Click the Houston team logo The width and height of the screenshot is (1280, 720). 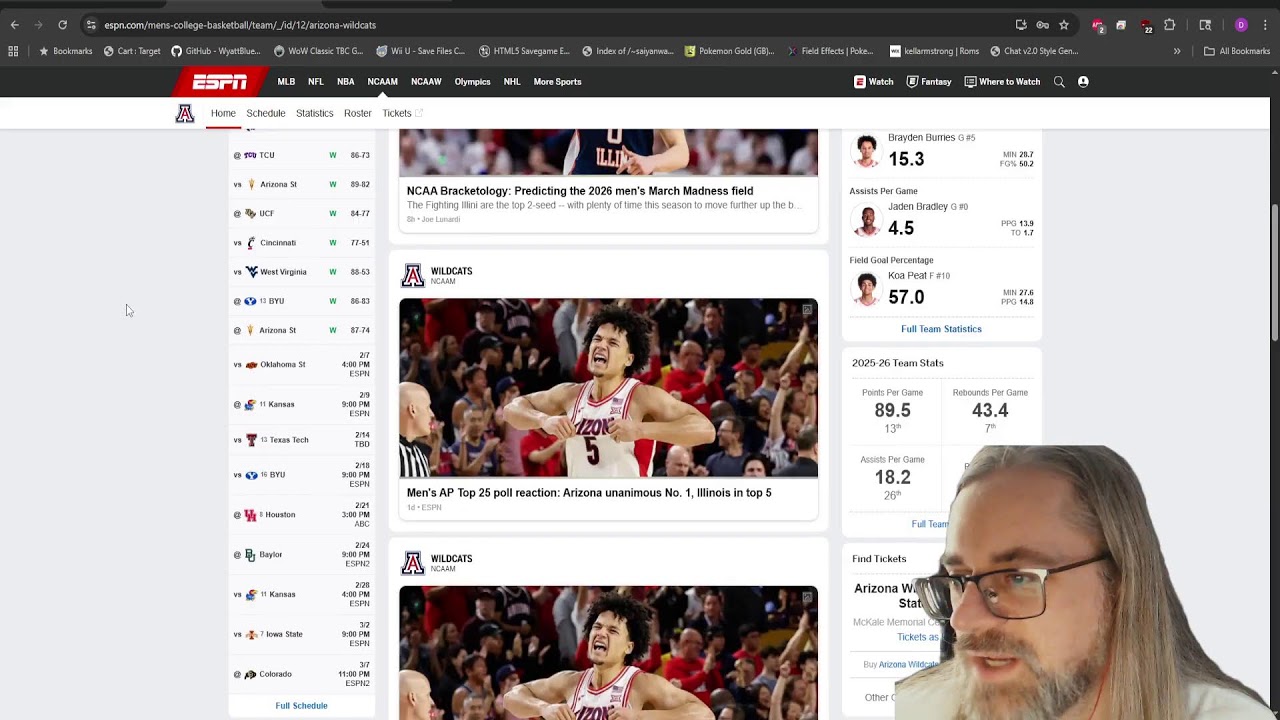pos(250,515)
